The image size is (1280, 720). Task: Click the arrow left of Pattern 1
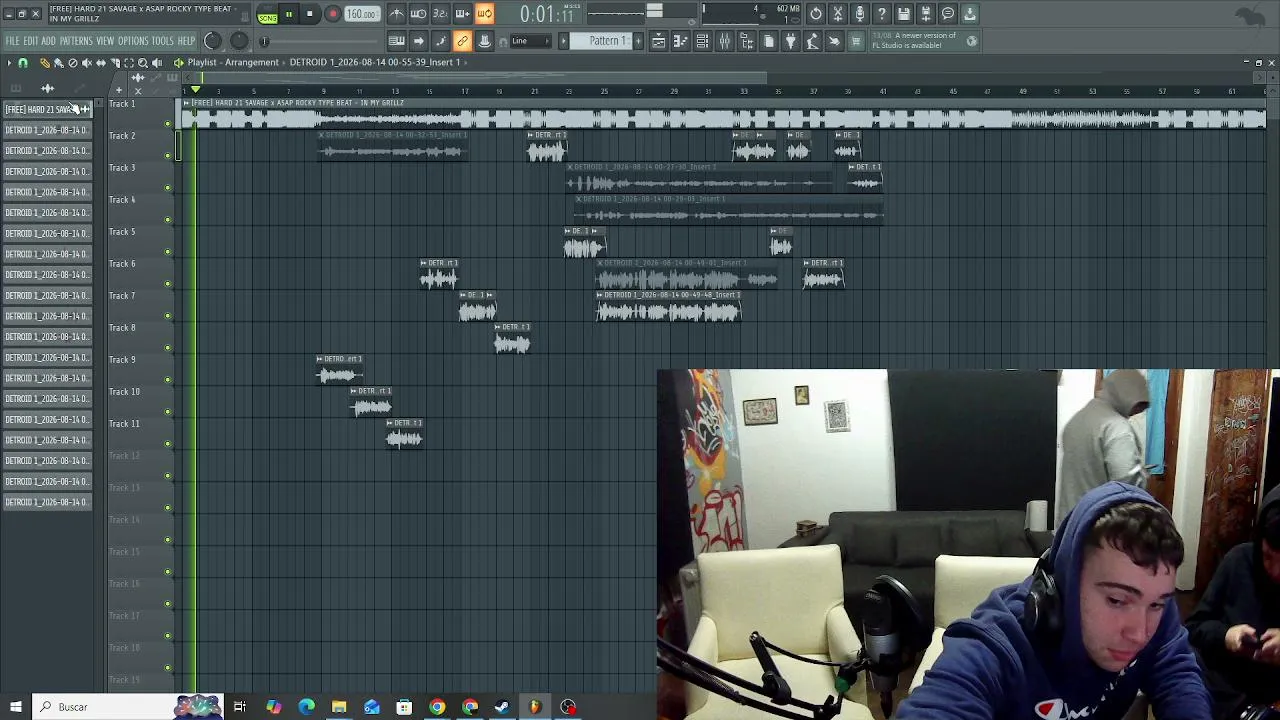tap(563, 41)
